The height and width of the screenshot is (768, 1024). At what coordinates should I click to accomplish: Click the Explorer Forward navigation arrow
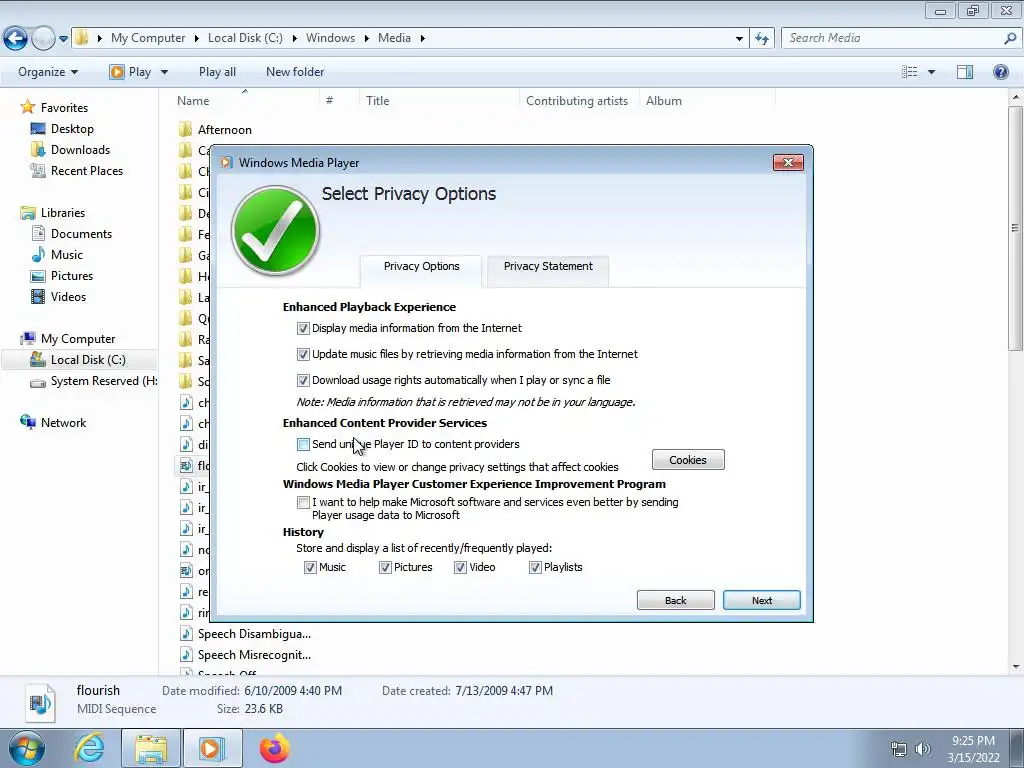(43, 39)
